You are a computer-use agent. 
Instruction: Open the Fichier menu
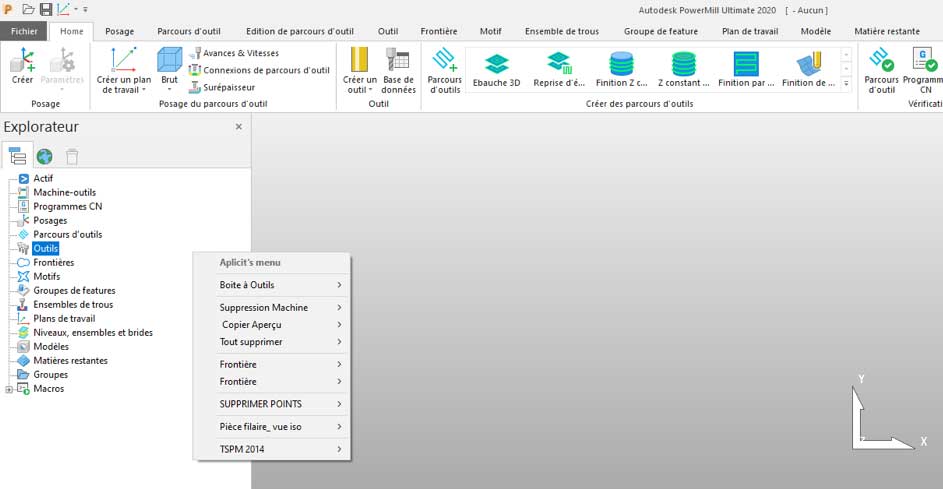(x=22, y=31)
